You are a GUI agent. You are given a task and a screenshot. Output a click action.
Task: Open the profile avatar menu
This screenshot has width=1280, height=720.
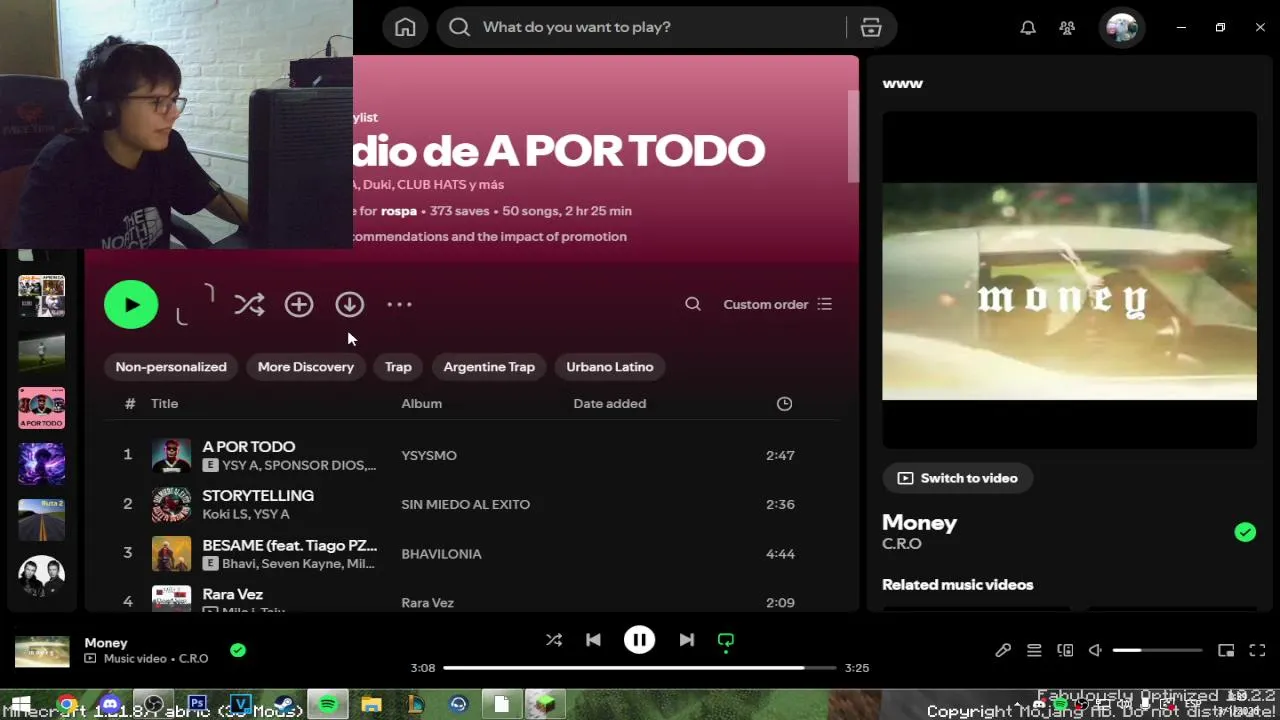click(x=1122, y=27)
